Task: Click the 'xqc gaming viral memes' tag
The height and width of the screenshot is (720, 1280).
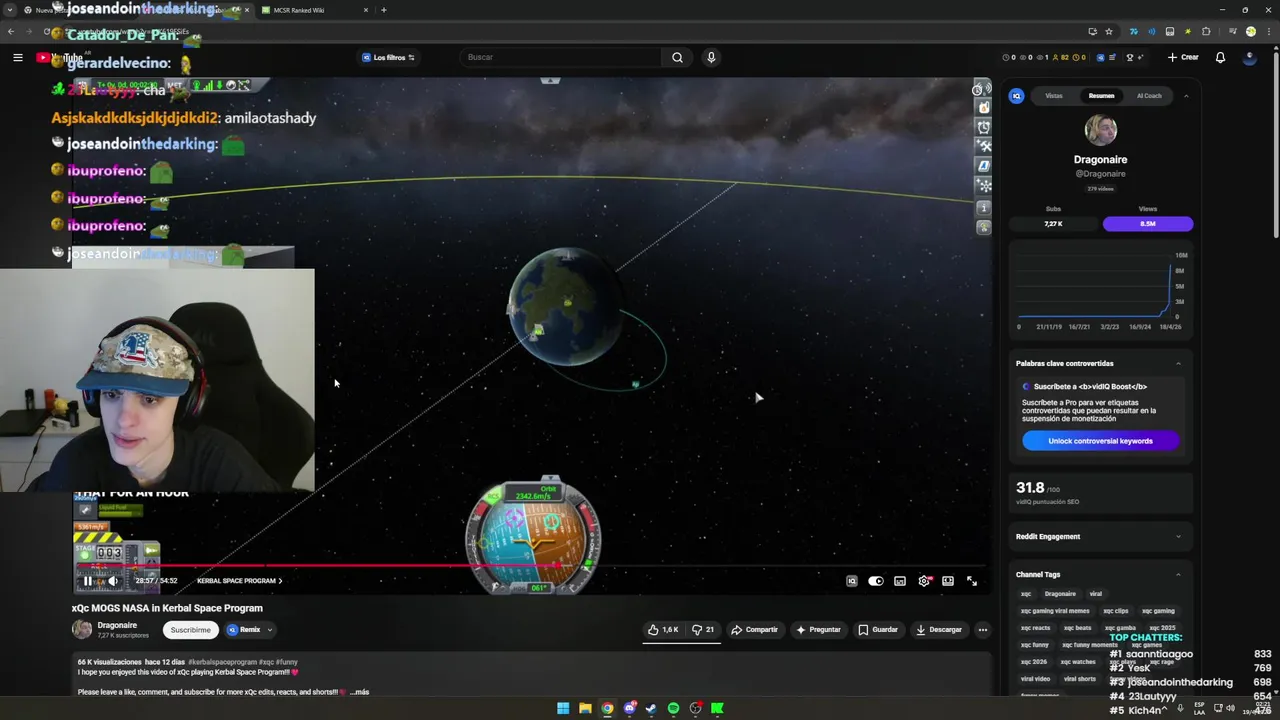Action: (x=1055, y=611)
